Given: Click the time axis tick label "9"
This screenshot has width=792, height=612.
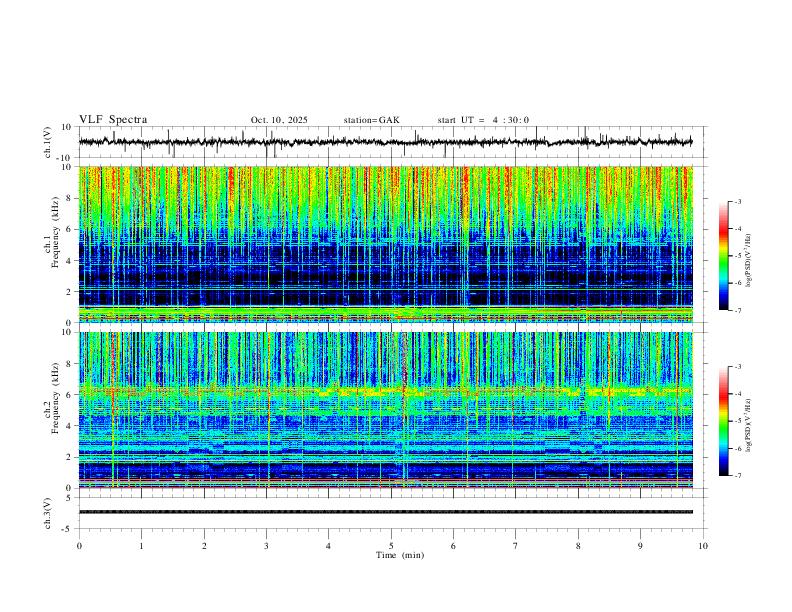Looking at the screenshot, I should pyautogui.click(x=640, y=546).
